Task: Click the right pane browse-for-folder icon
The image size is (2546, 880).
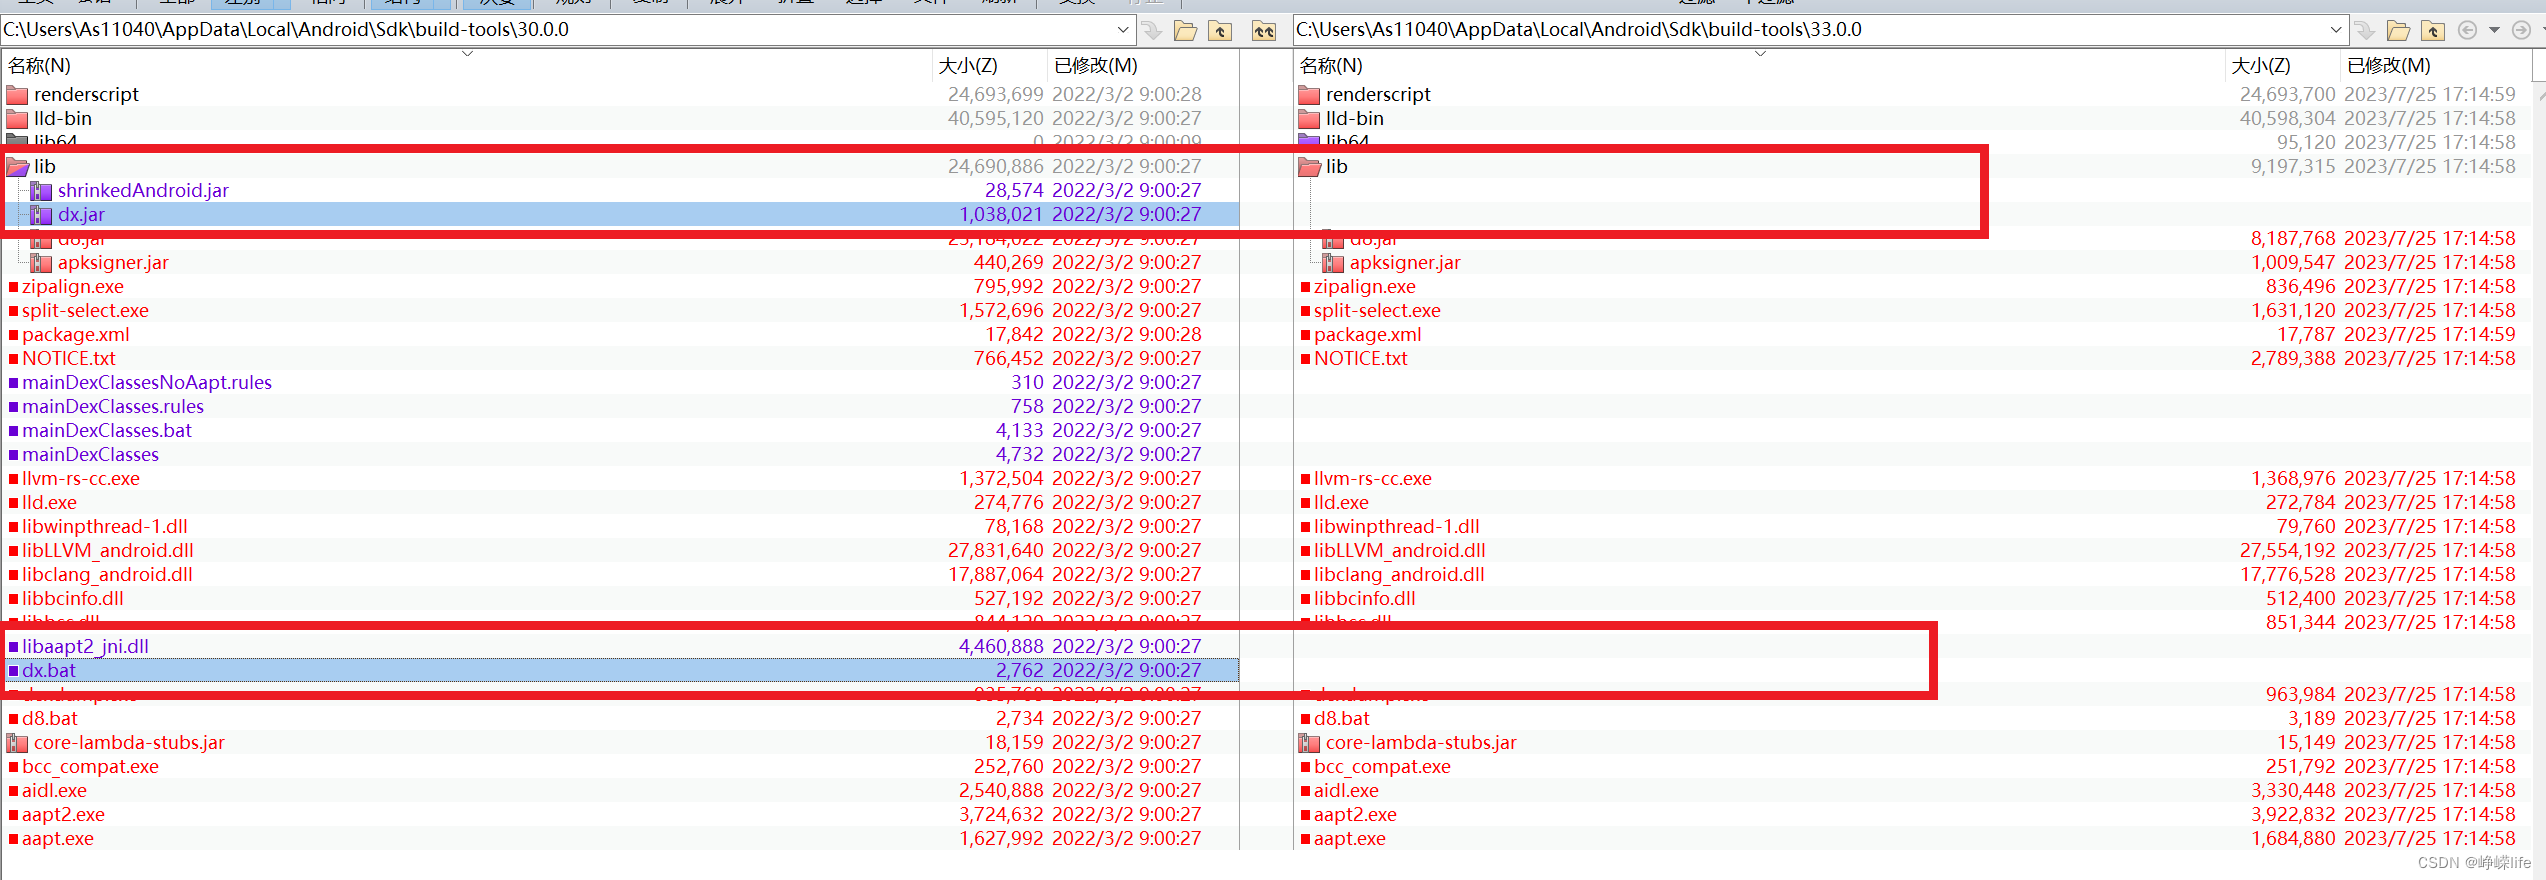Action: pyautogui.click(x=2398, y=30)
